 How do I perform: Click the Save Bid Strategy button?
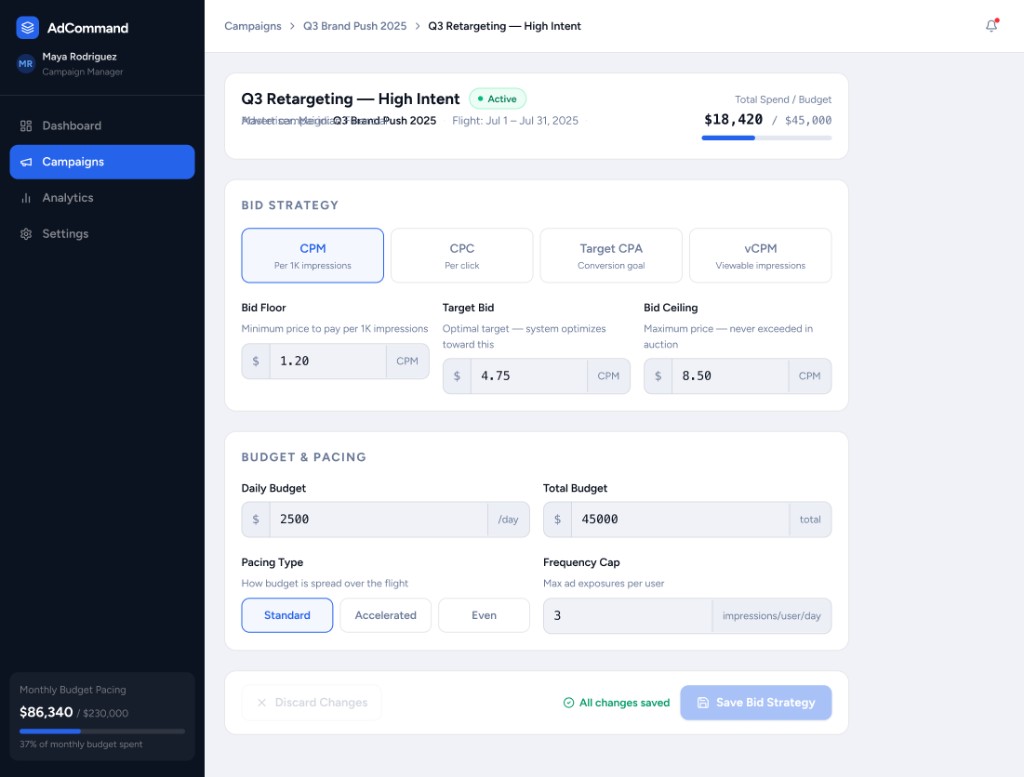[756, 703]
